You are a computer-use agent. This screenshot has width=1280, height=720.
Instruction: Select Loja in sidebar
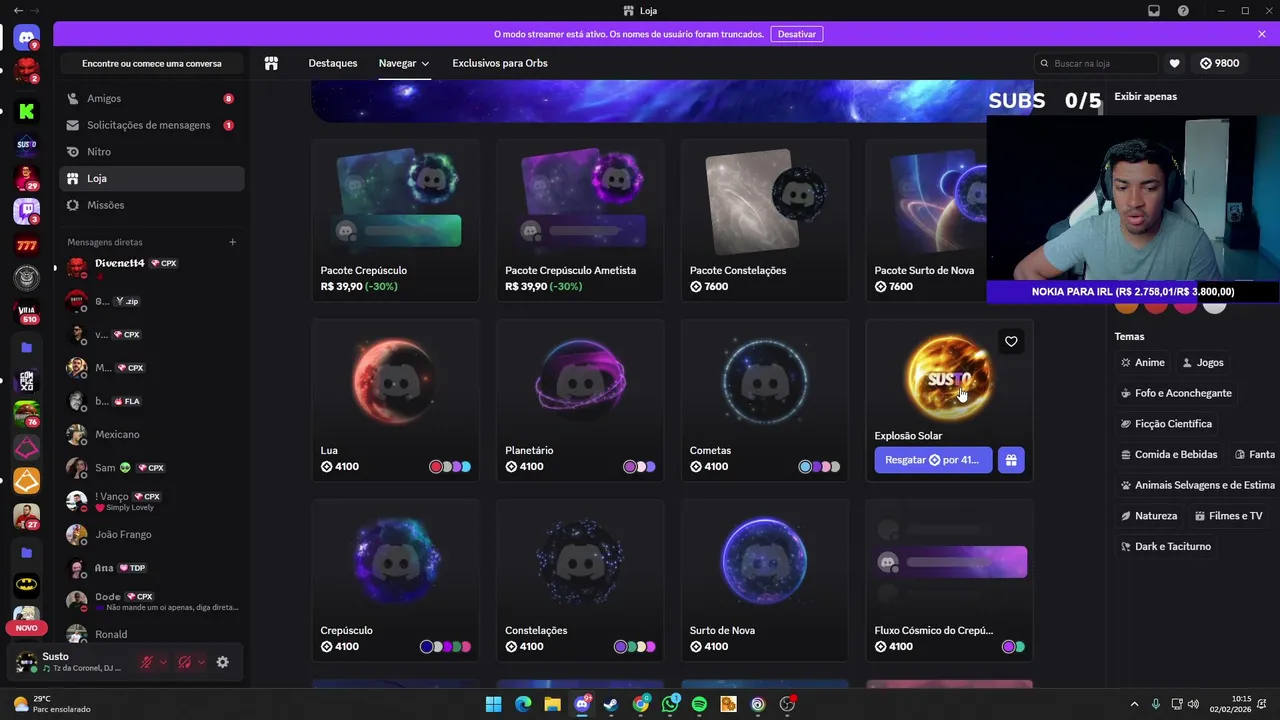click(152, 178)
